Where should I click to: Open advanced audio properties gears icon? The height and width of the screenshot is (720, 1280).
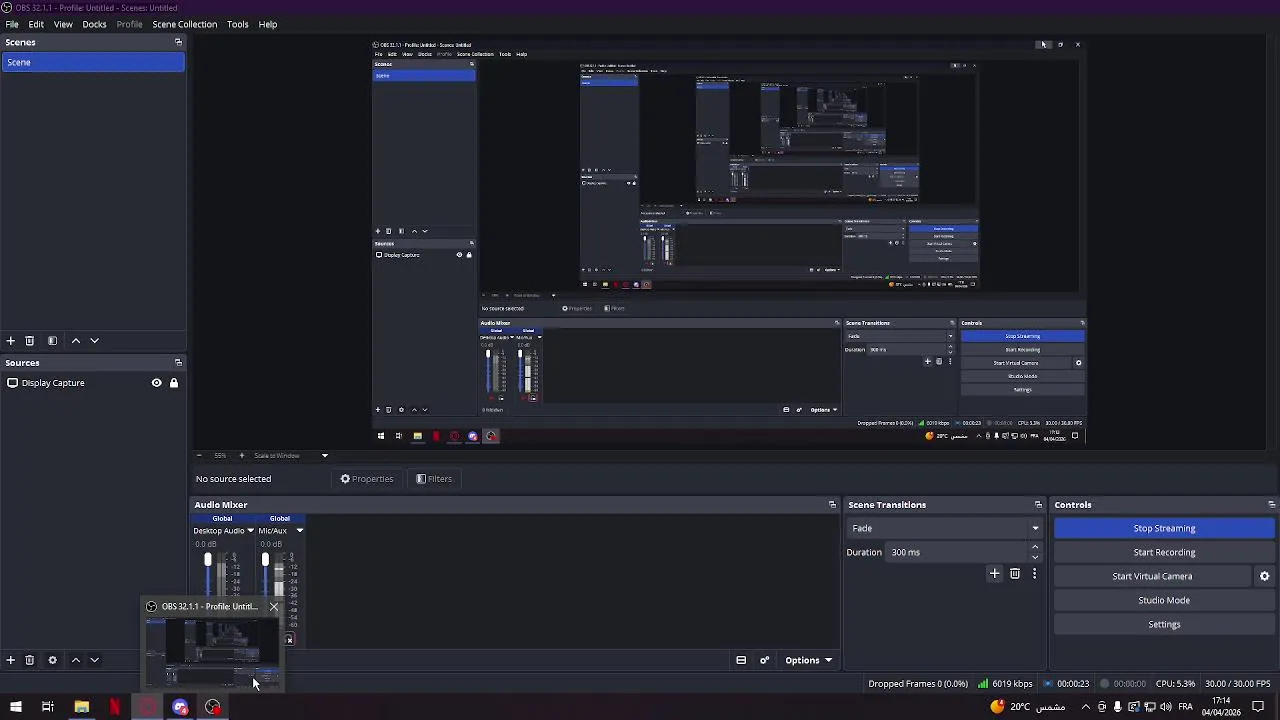coord(765,660)
